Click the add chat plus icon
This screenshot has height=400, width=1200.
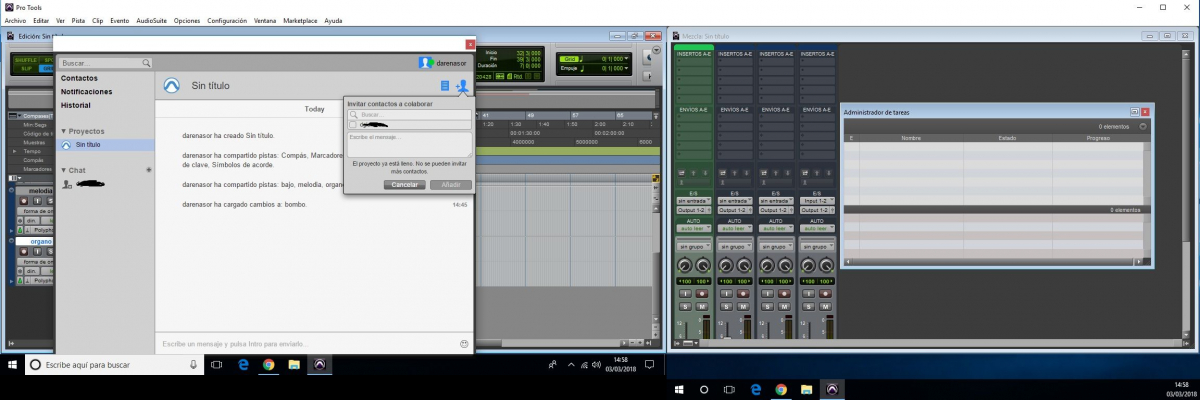click(148, 170)
